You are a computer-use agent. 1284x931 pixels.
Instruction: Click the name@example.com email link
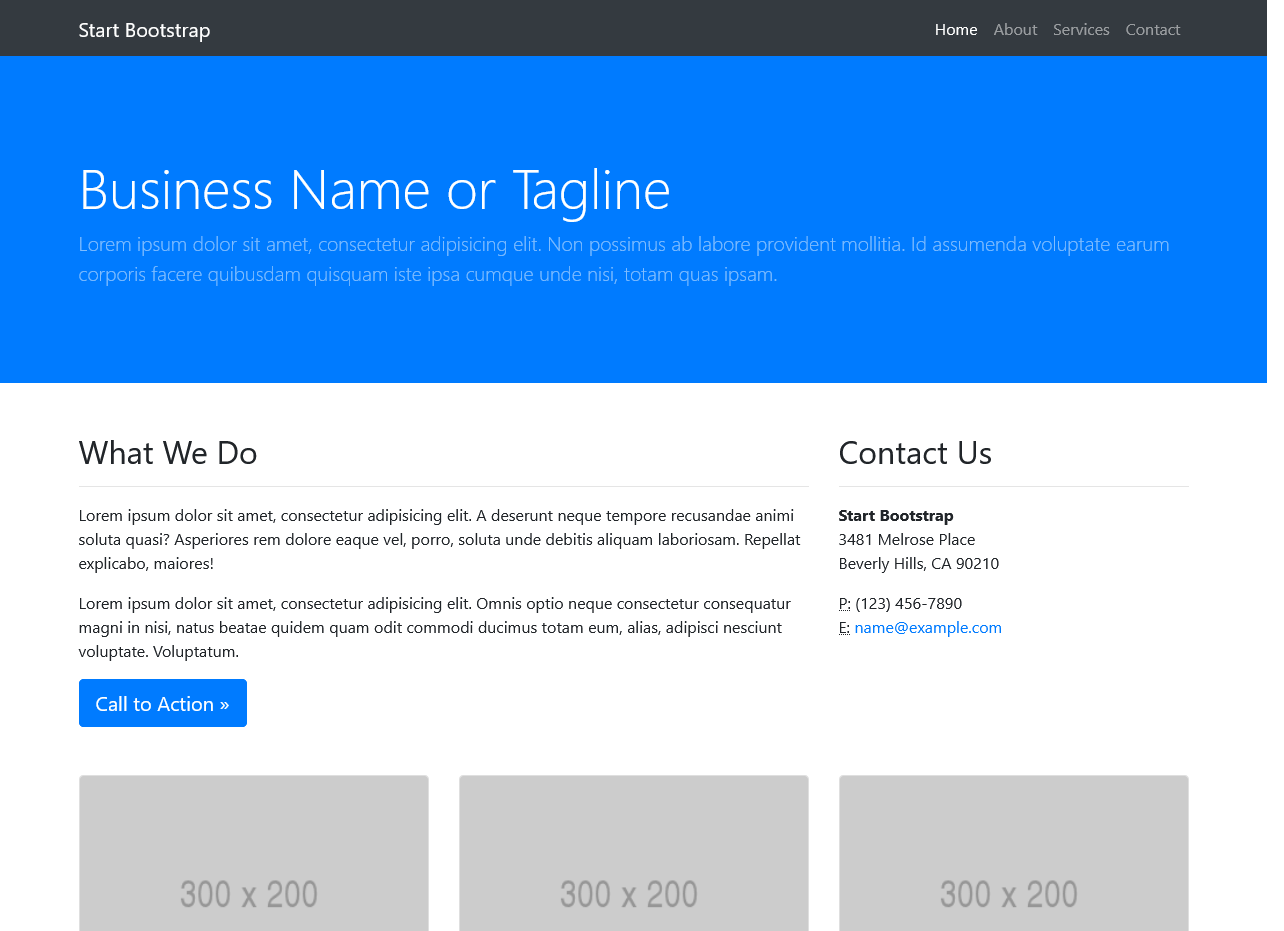click(x=927, y=627)
